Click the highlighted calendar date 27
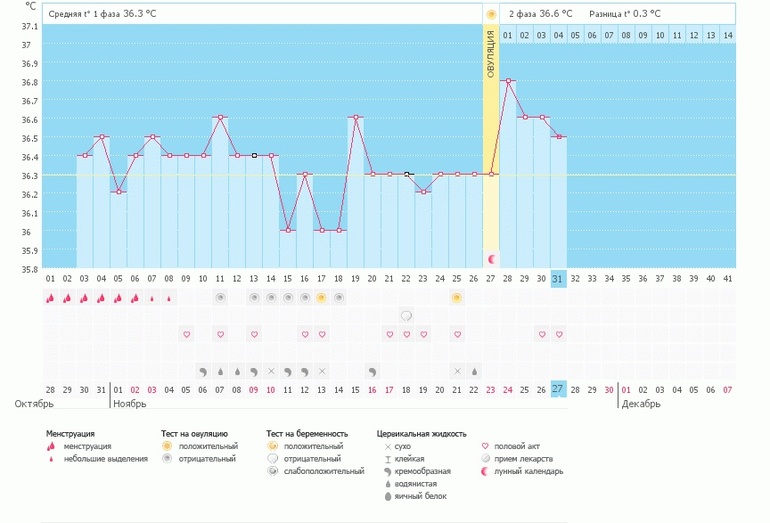 [559, 389]
